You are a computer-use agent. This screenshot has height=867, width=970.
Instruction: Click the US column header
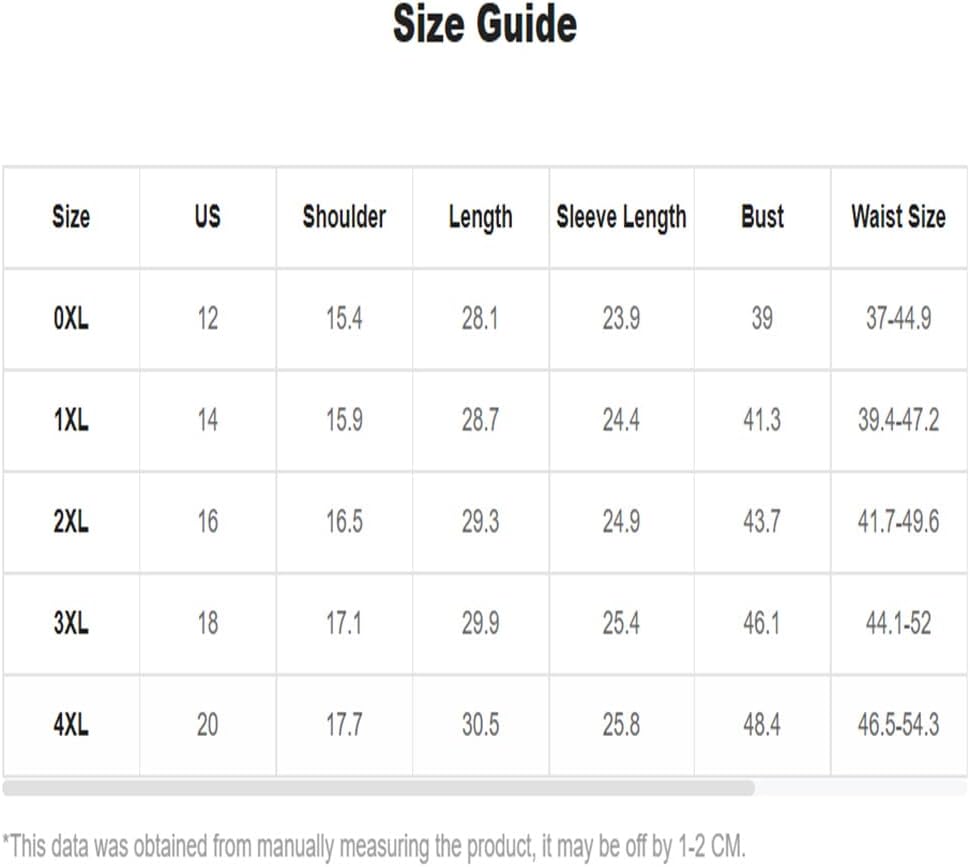pyautogui.click(x=207, y=217)
